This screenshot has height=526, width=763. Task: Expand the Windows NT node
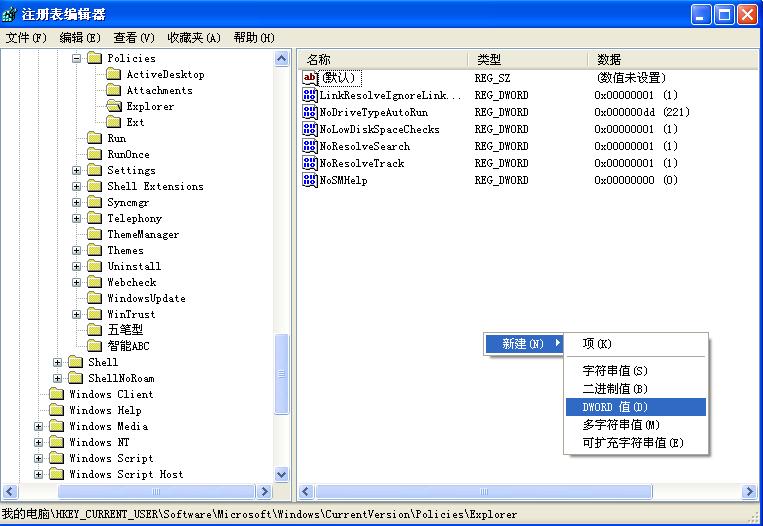point(38,442)
